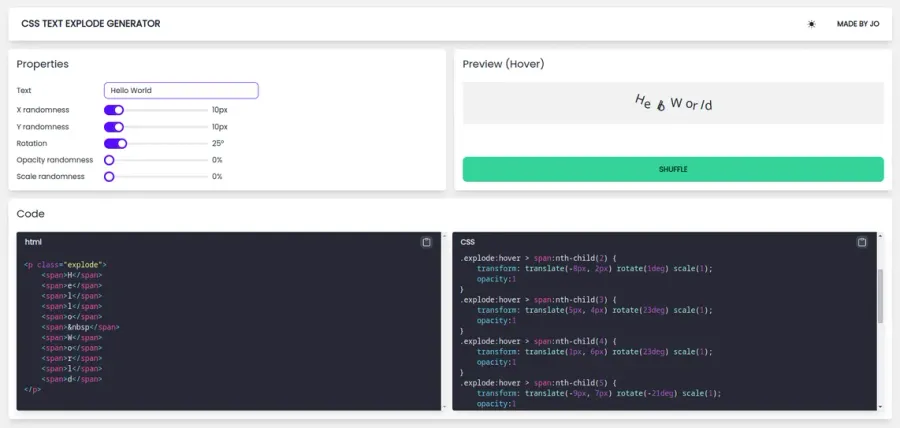This screenshot has height=428, width=900.
Task: Click the Opacity randomness label
Action: (x=55, y=160)
